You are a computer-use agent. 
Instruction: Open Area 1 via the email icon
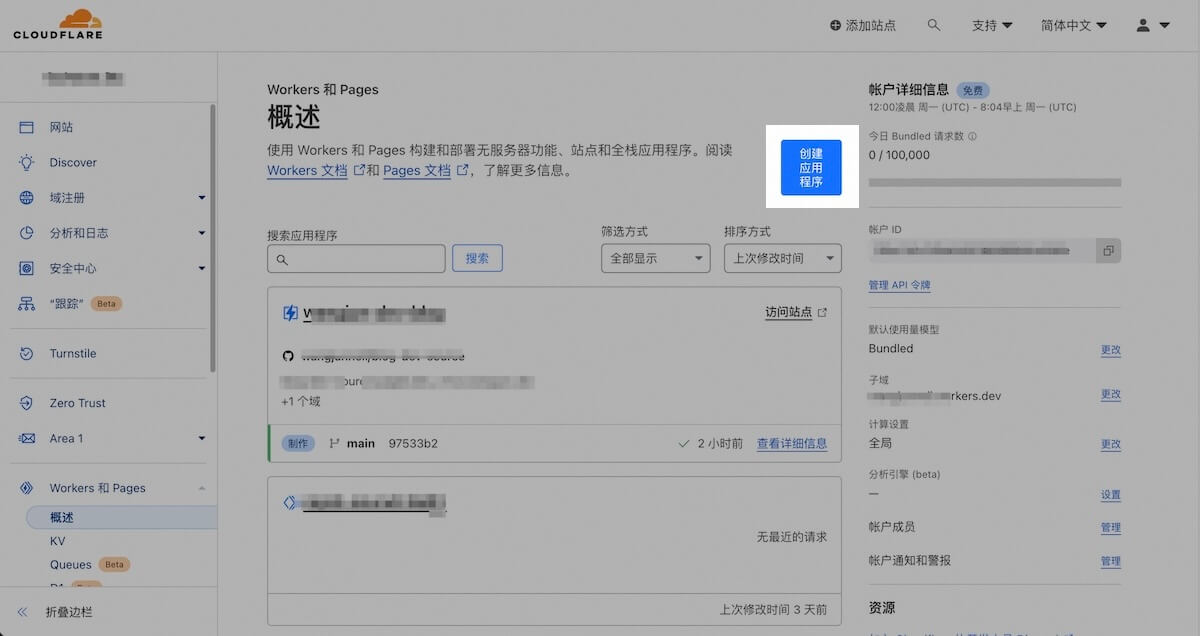(x=25, y=438)
